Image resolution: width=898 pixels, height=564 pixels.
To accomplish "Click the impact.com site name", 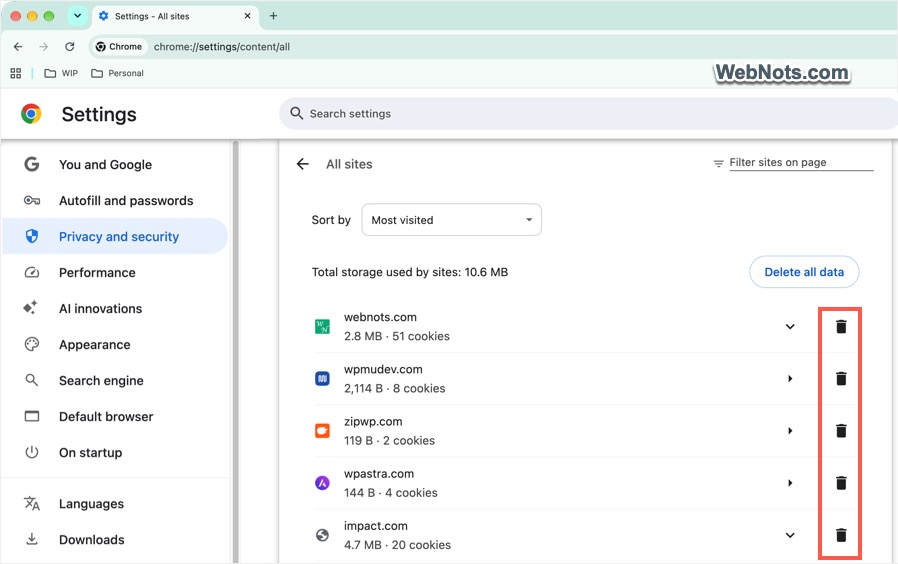I will [x=376, y=526].
